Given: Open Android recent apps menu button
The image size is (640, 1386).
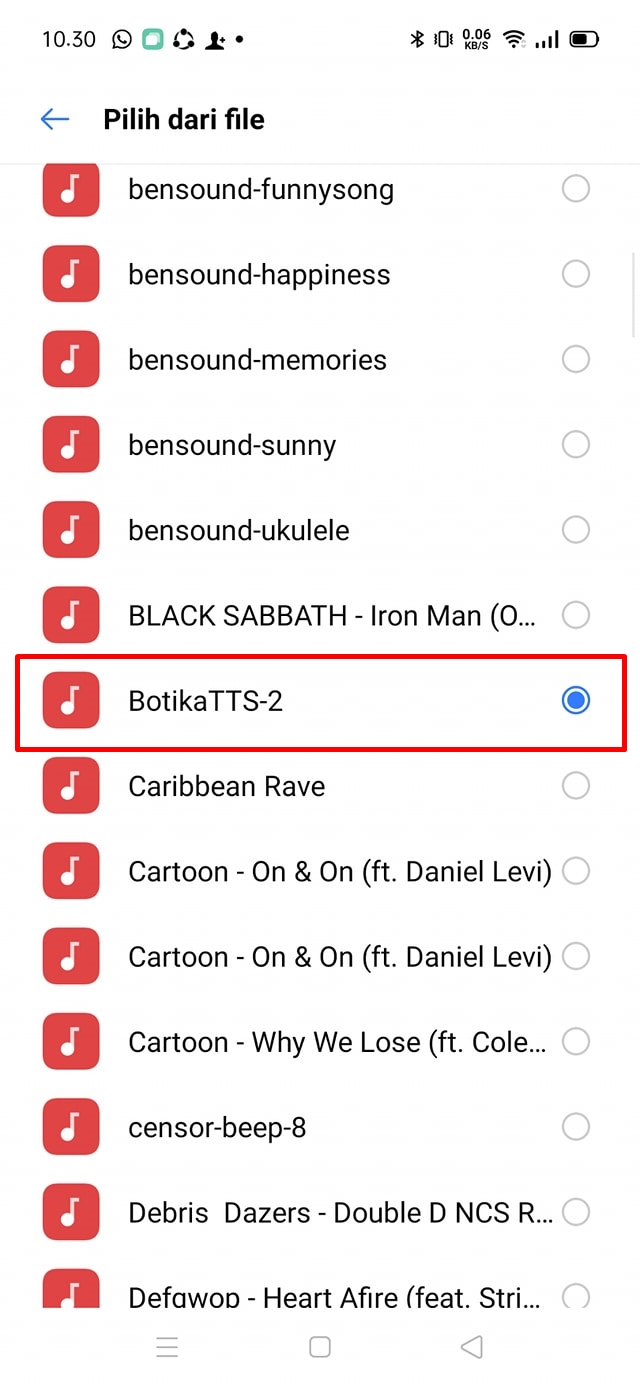Looking at the screenshot, I should point(167,1347).
